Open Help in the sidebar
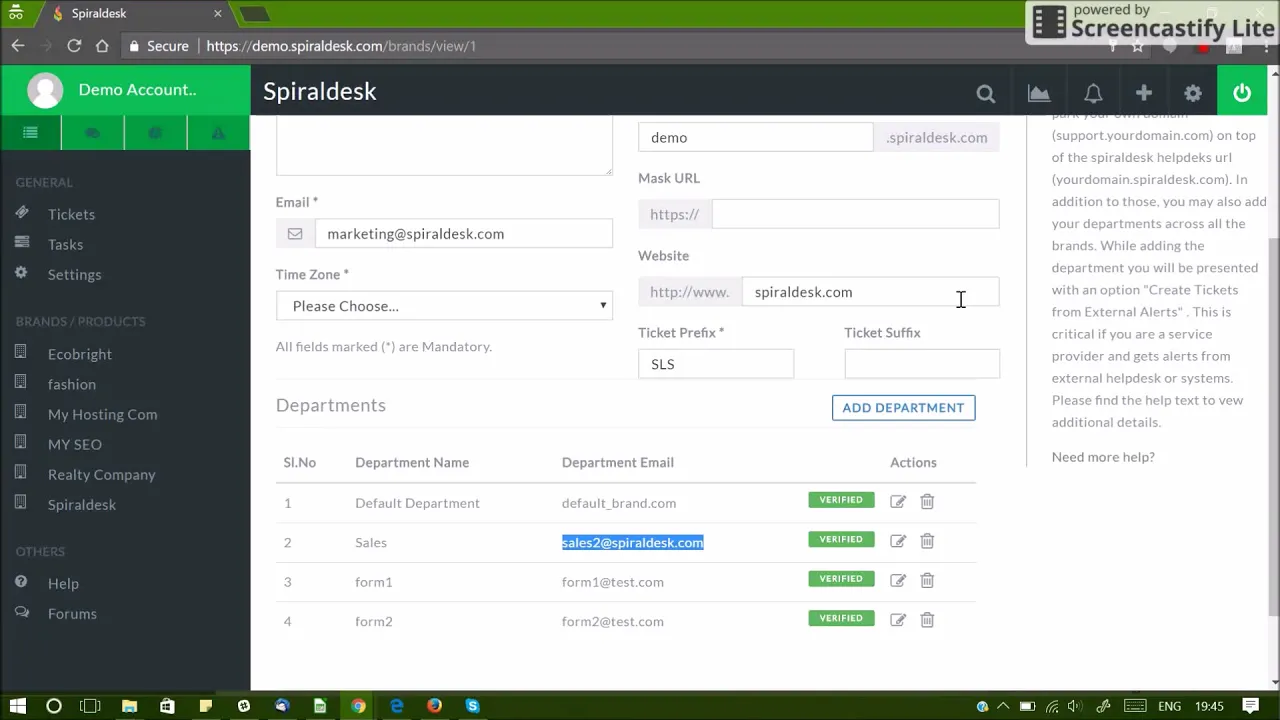 (63, 583)
